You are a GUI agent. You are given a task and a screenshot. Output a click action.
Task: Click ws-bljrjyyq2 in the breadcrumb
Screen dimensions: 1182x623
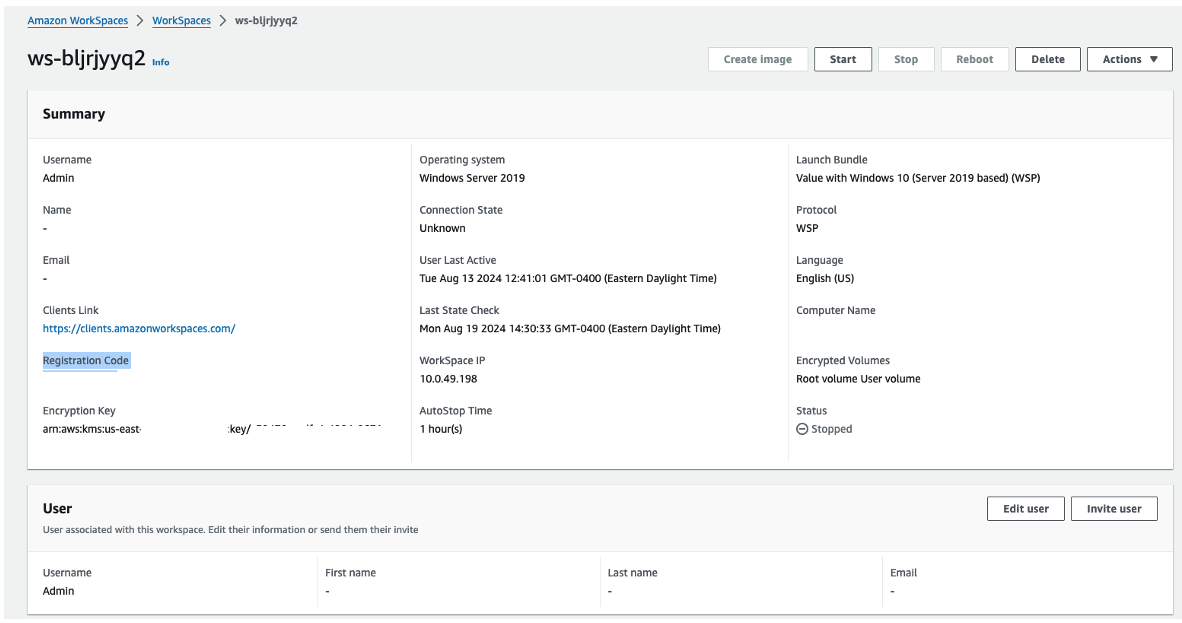[266, 20]
